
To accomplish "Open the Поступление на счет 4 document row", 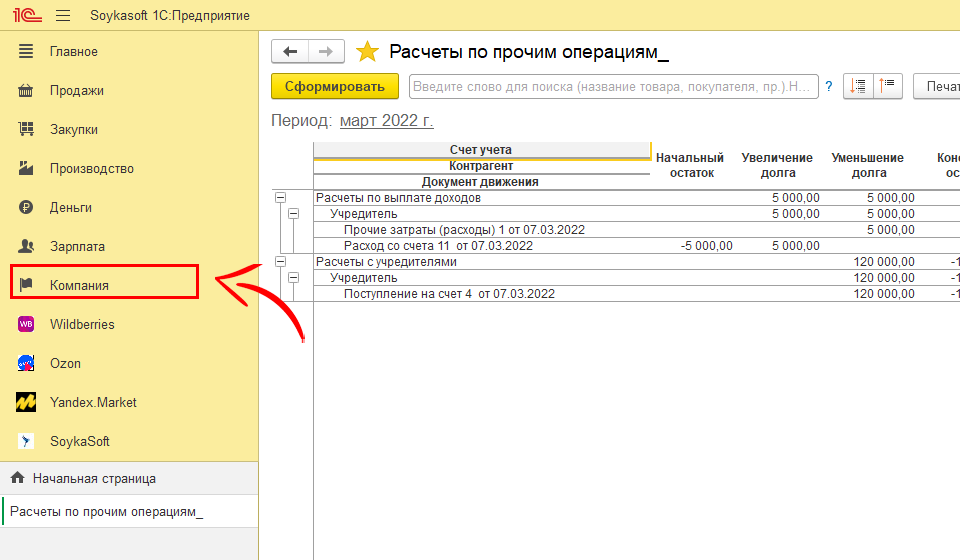I will point(449,294).
